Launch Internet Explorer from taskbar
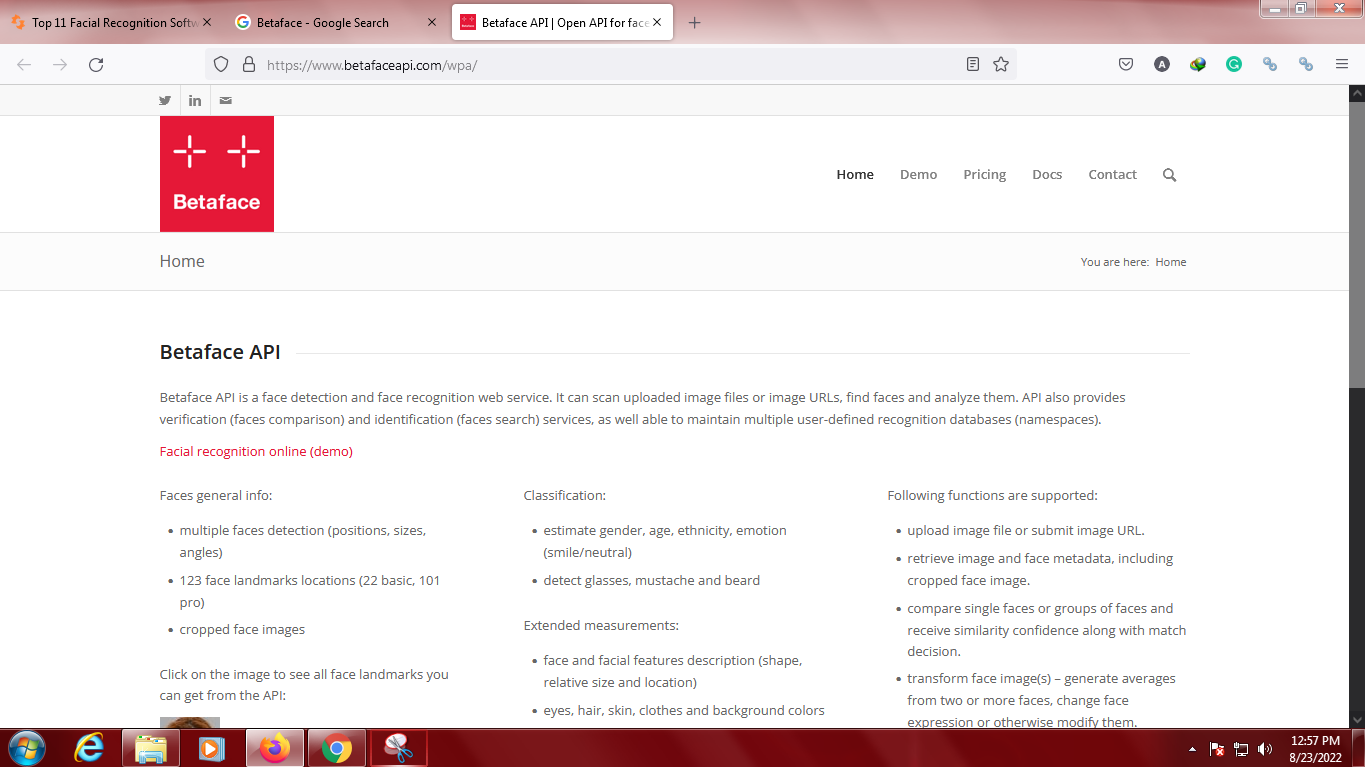This screenshot has width=1365, height=767. pyautogui.click(x=90, y=748)
